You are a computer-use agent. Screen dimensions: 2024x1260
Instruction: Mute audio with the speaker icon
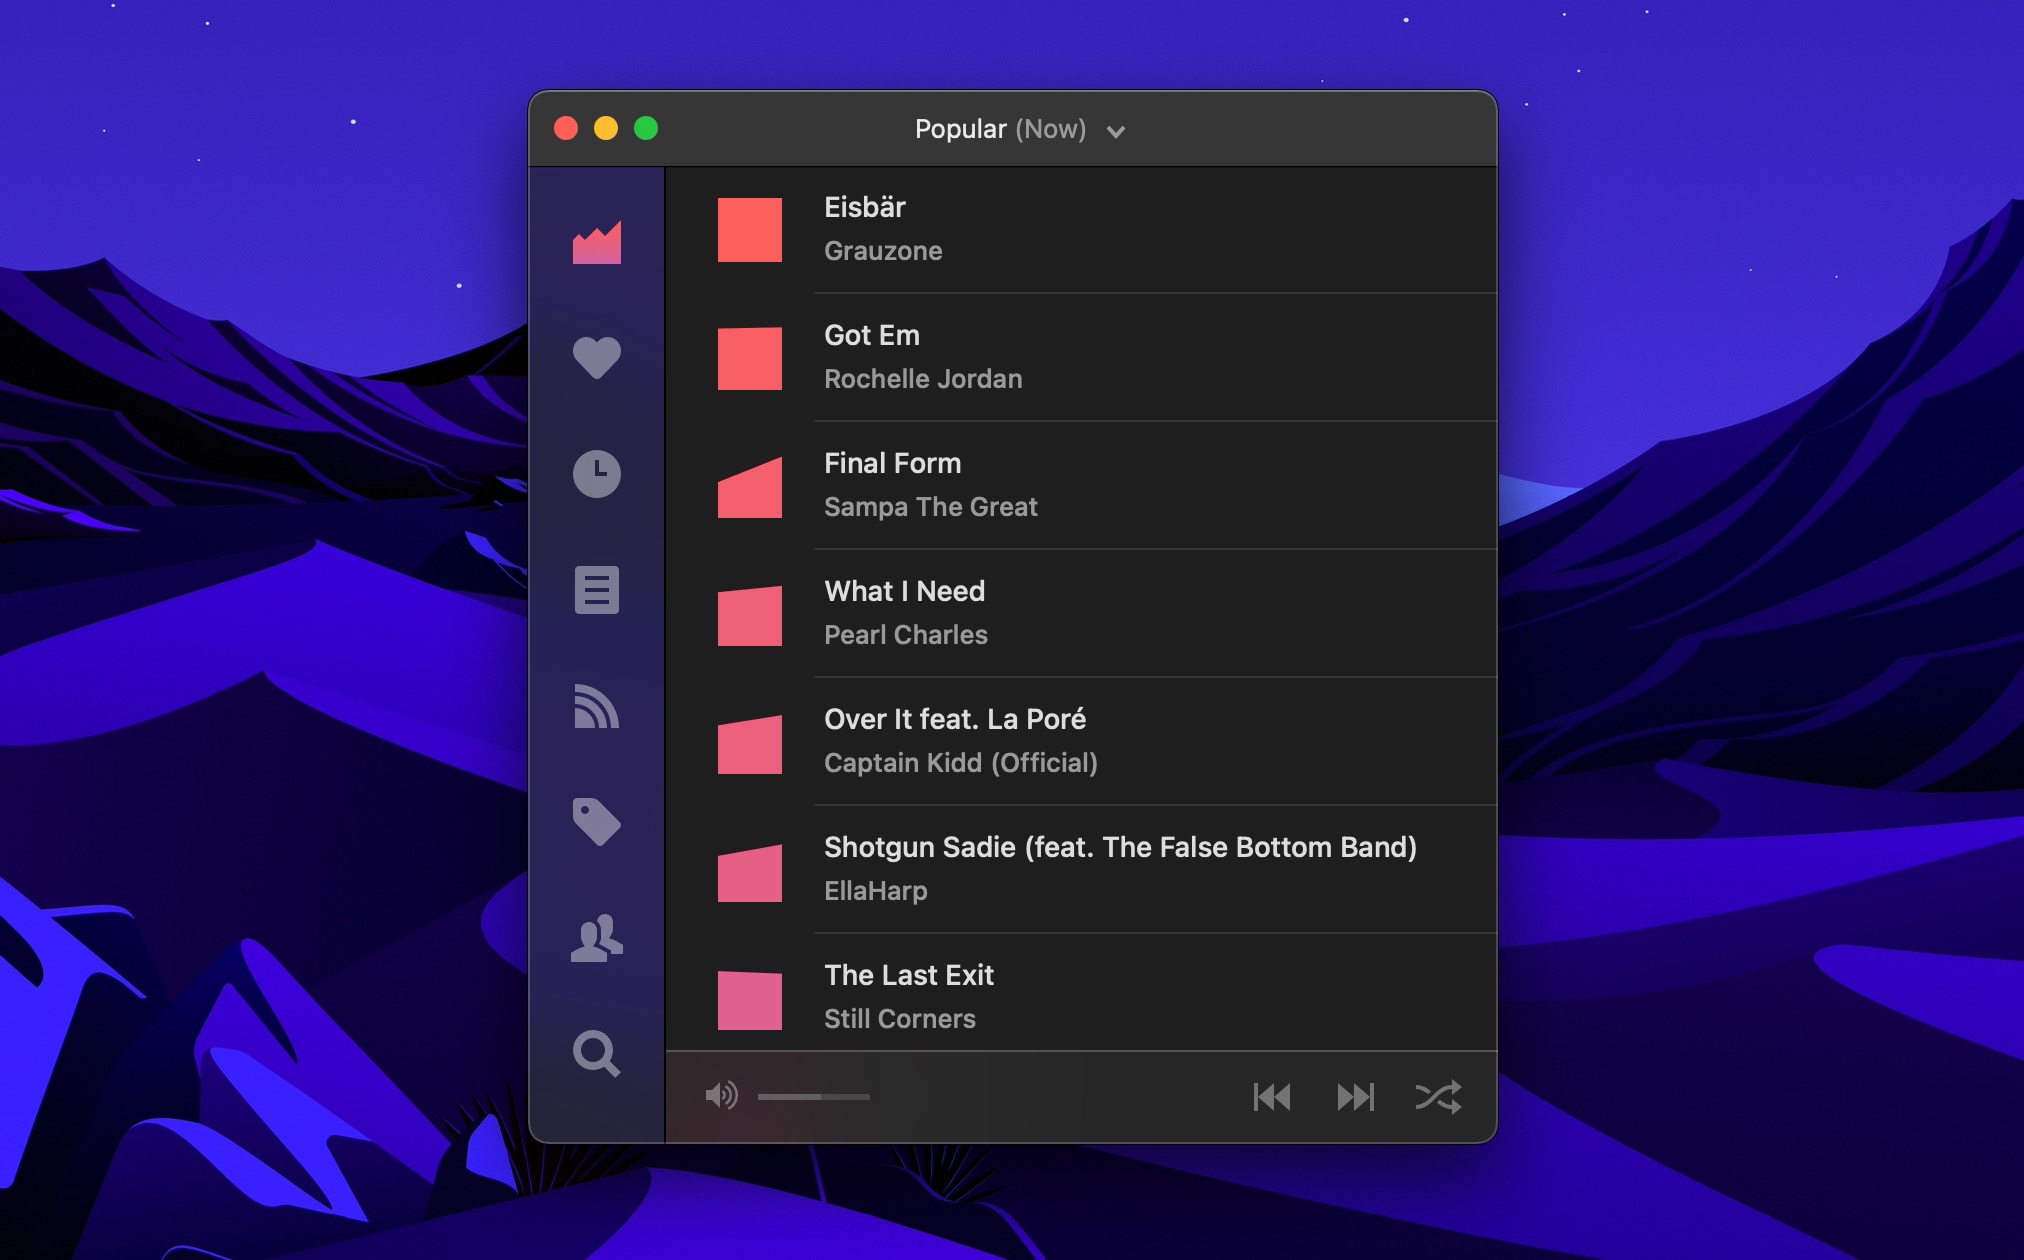pyautogui.click(x=721, y=1096)
